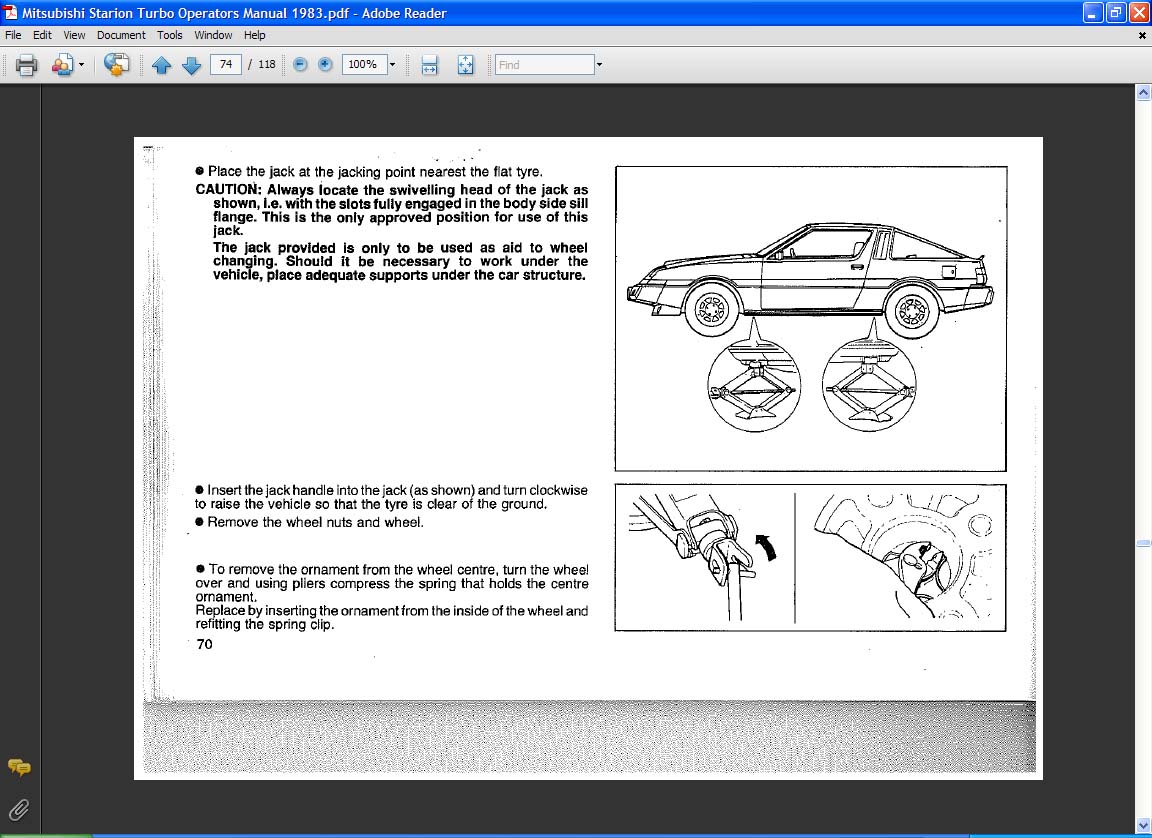Open the Tools menu
Viewport: 1152px width, 838px height.
click(170, 35)
